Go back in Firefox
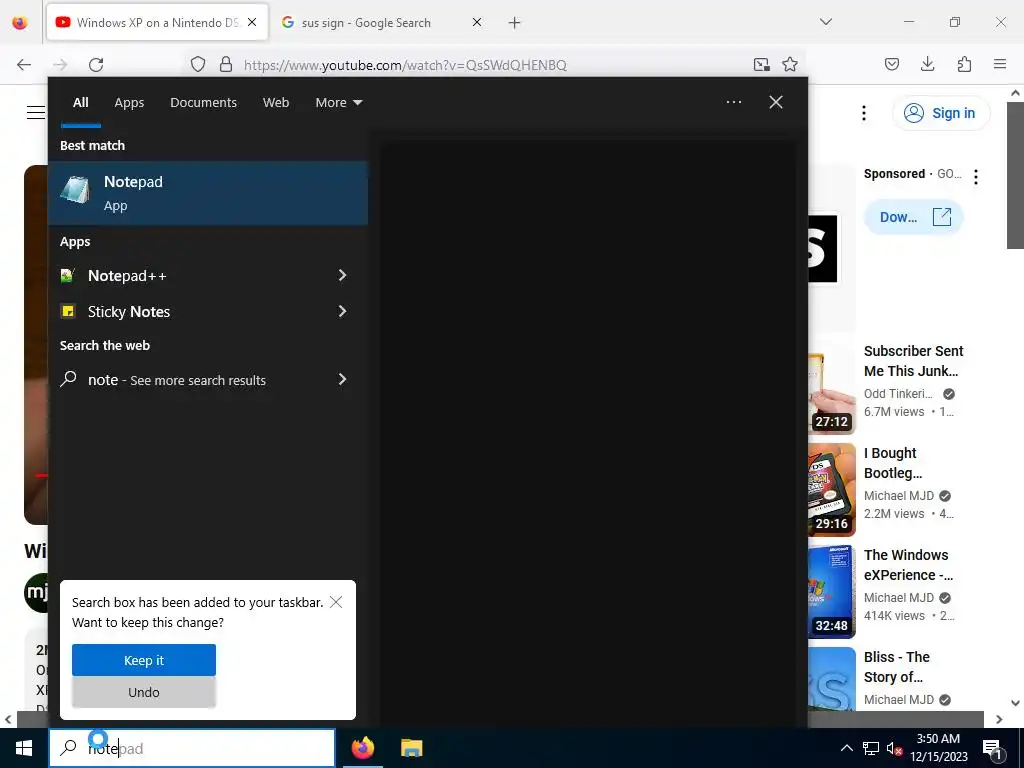This screenshot has width=1024, height=768. 24,64
